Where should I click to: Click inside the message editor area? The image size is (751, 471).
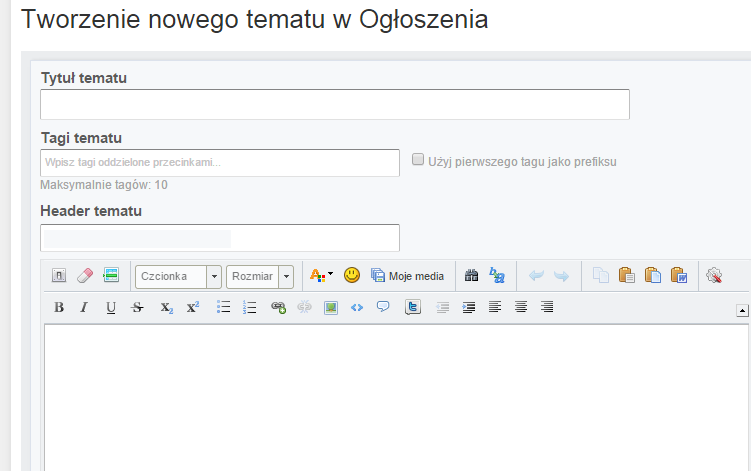[x=397, y=398]
